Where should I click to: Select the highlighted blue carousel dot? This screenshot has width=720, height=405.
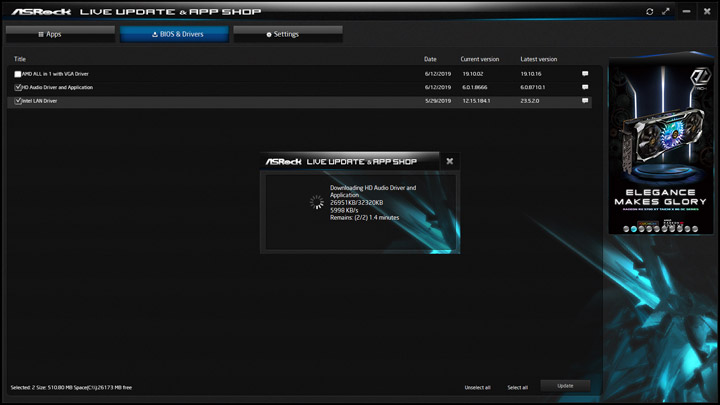coord(634,229)
